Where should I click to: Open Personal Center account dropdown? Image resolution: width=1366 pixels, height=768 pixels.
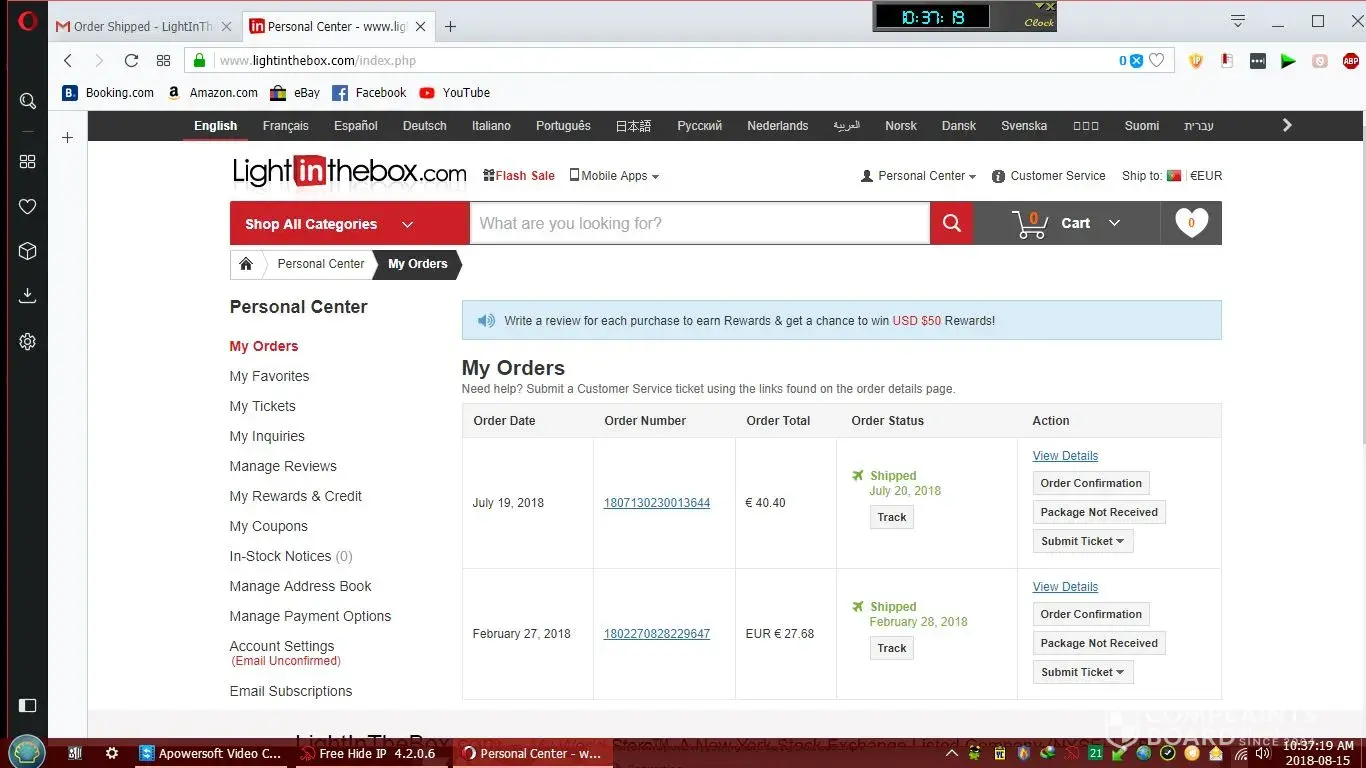pyautogui.click(x=919, y=176)
